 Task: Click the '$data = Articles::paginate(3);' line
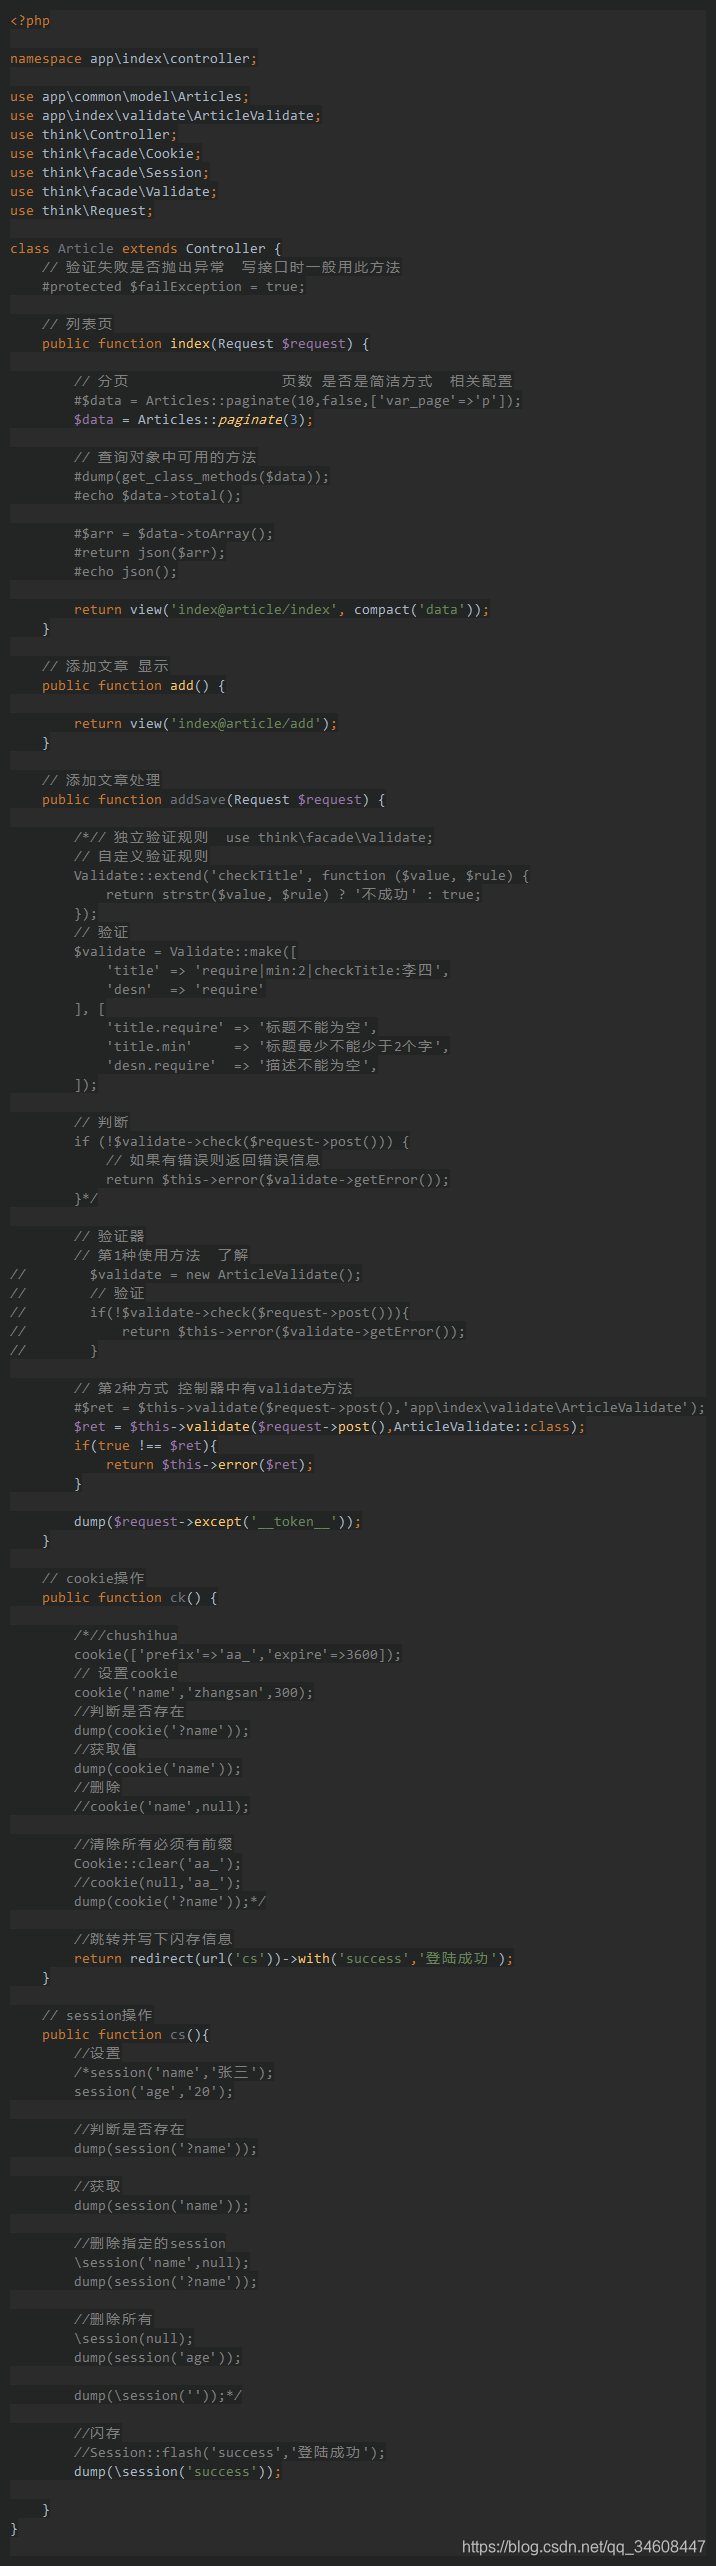tap(193, 420)
